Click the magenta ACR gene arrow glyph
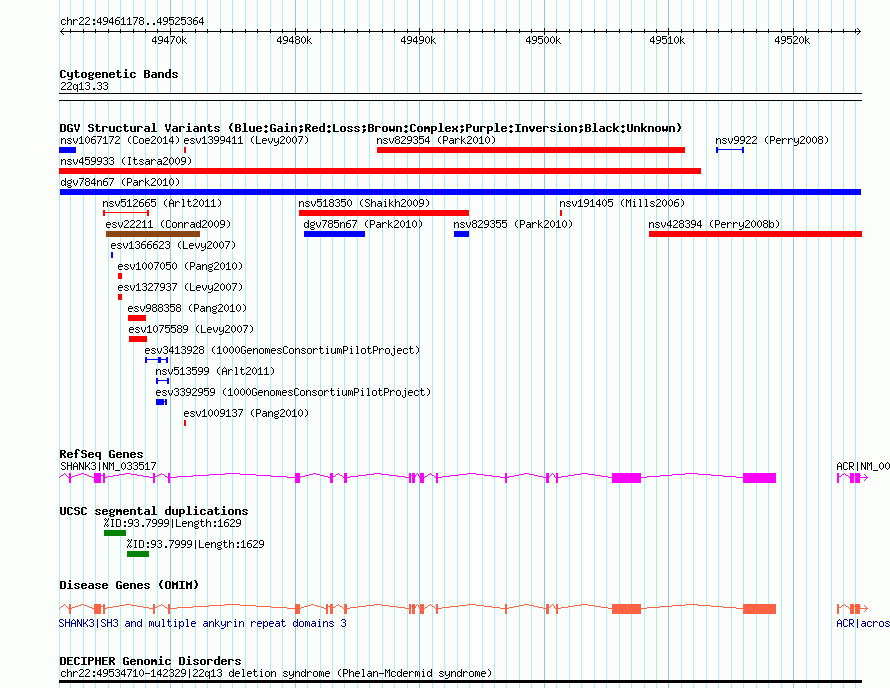 852,479
